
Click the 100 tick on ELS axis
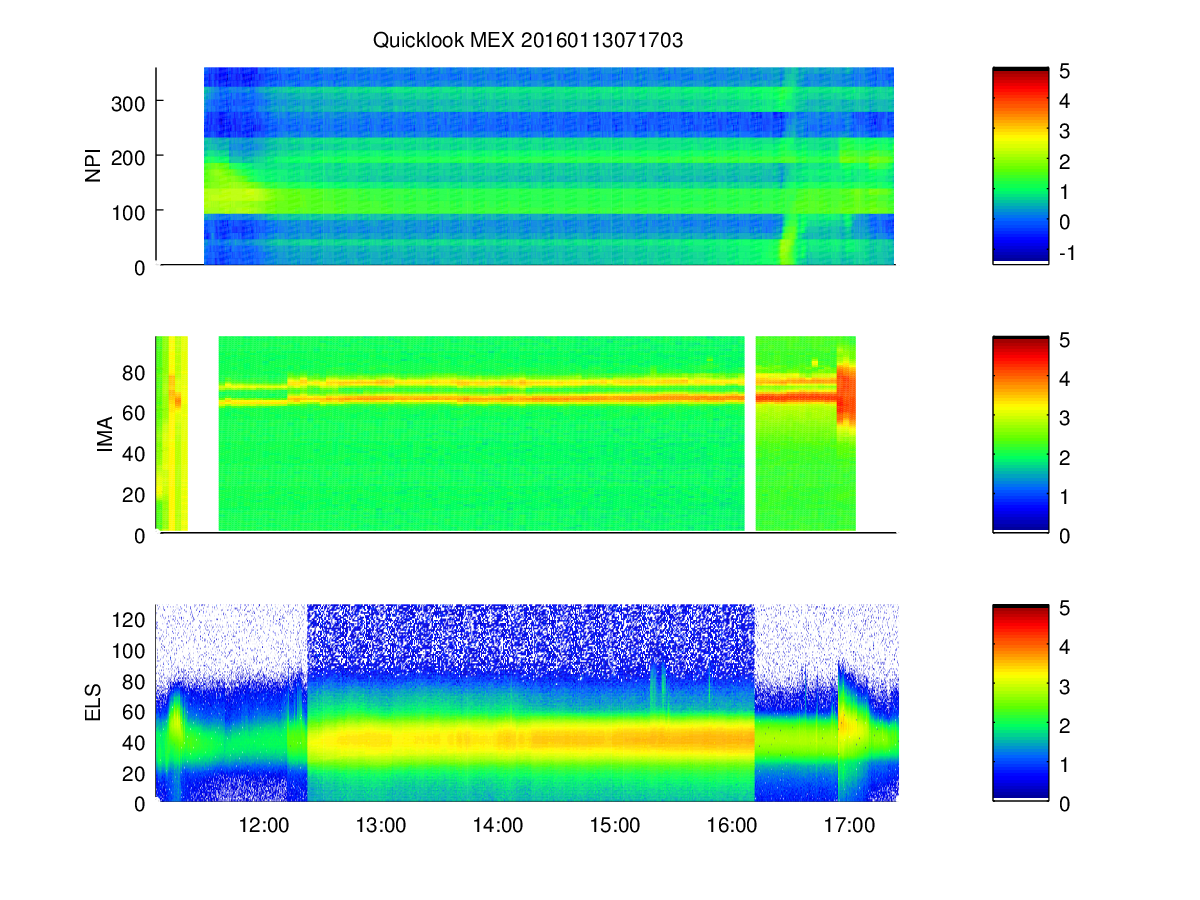(x=131, y=651)
